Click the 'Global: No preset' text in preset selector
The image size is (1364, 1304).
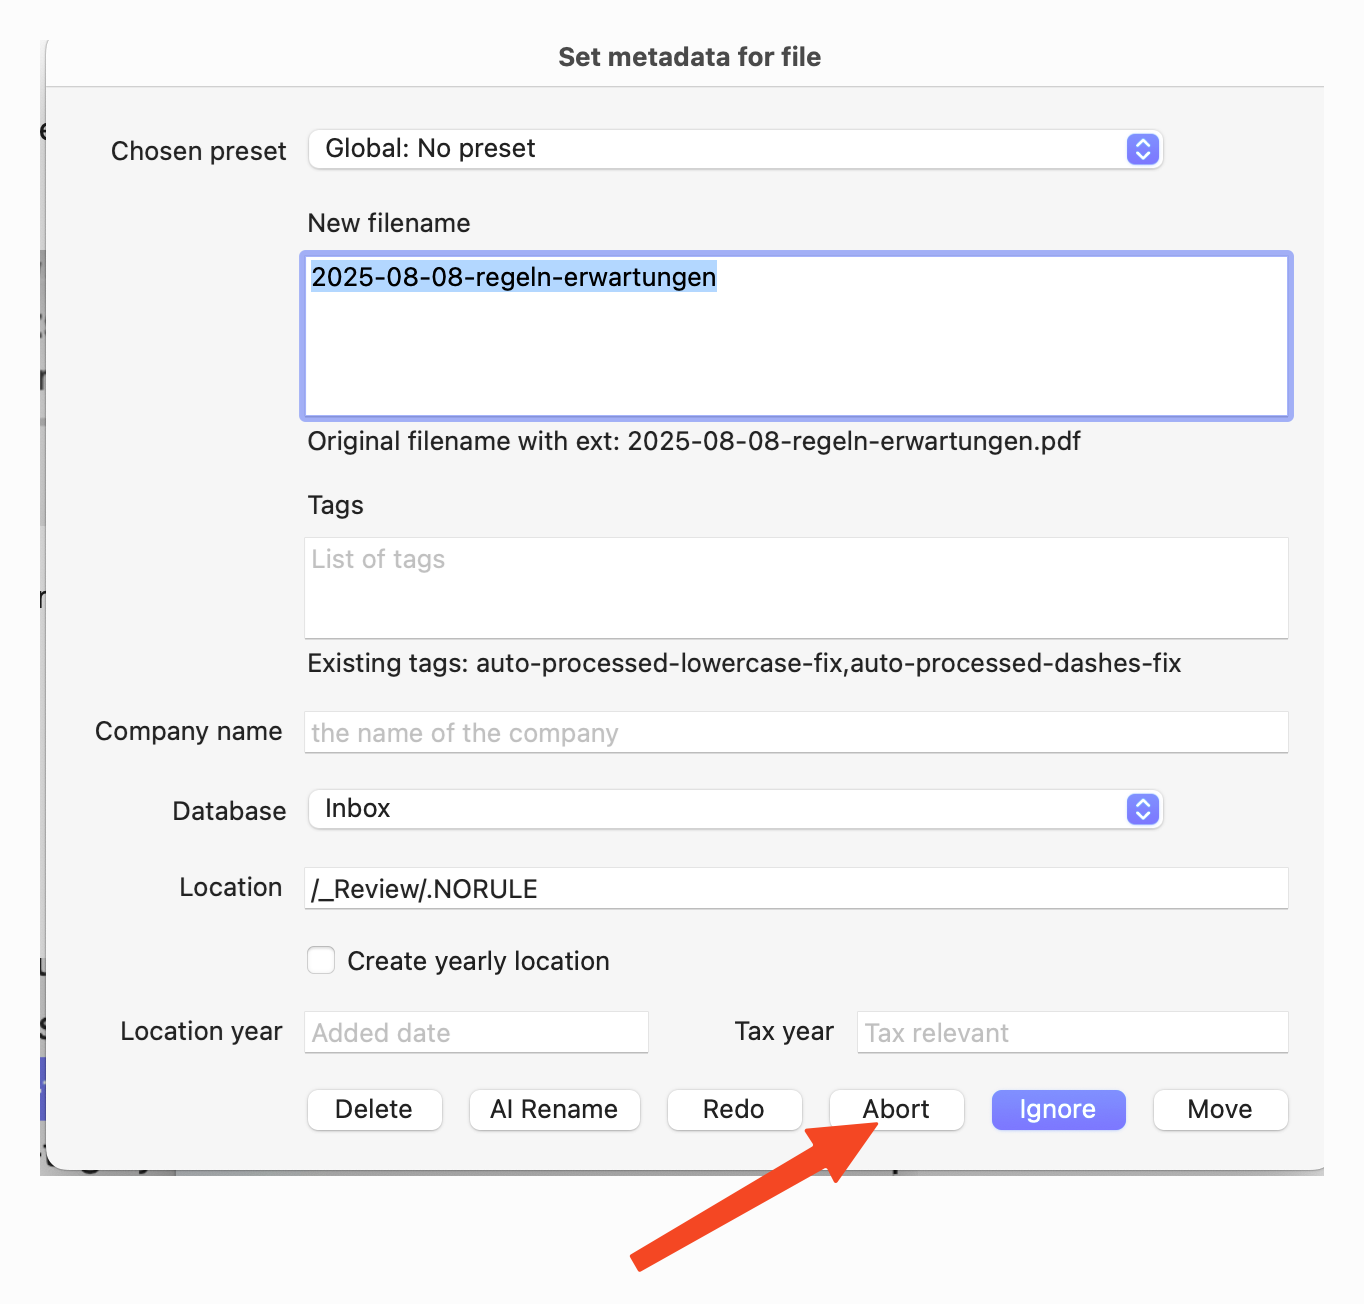[x=430, y=149]
